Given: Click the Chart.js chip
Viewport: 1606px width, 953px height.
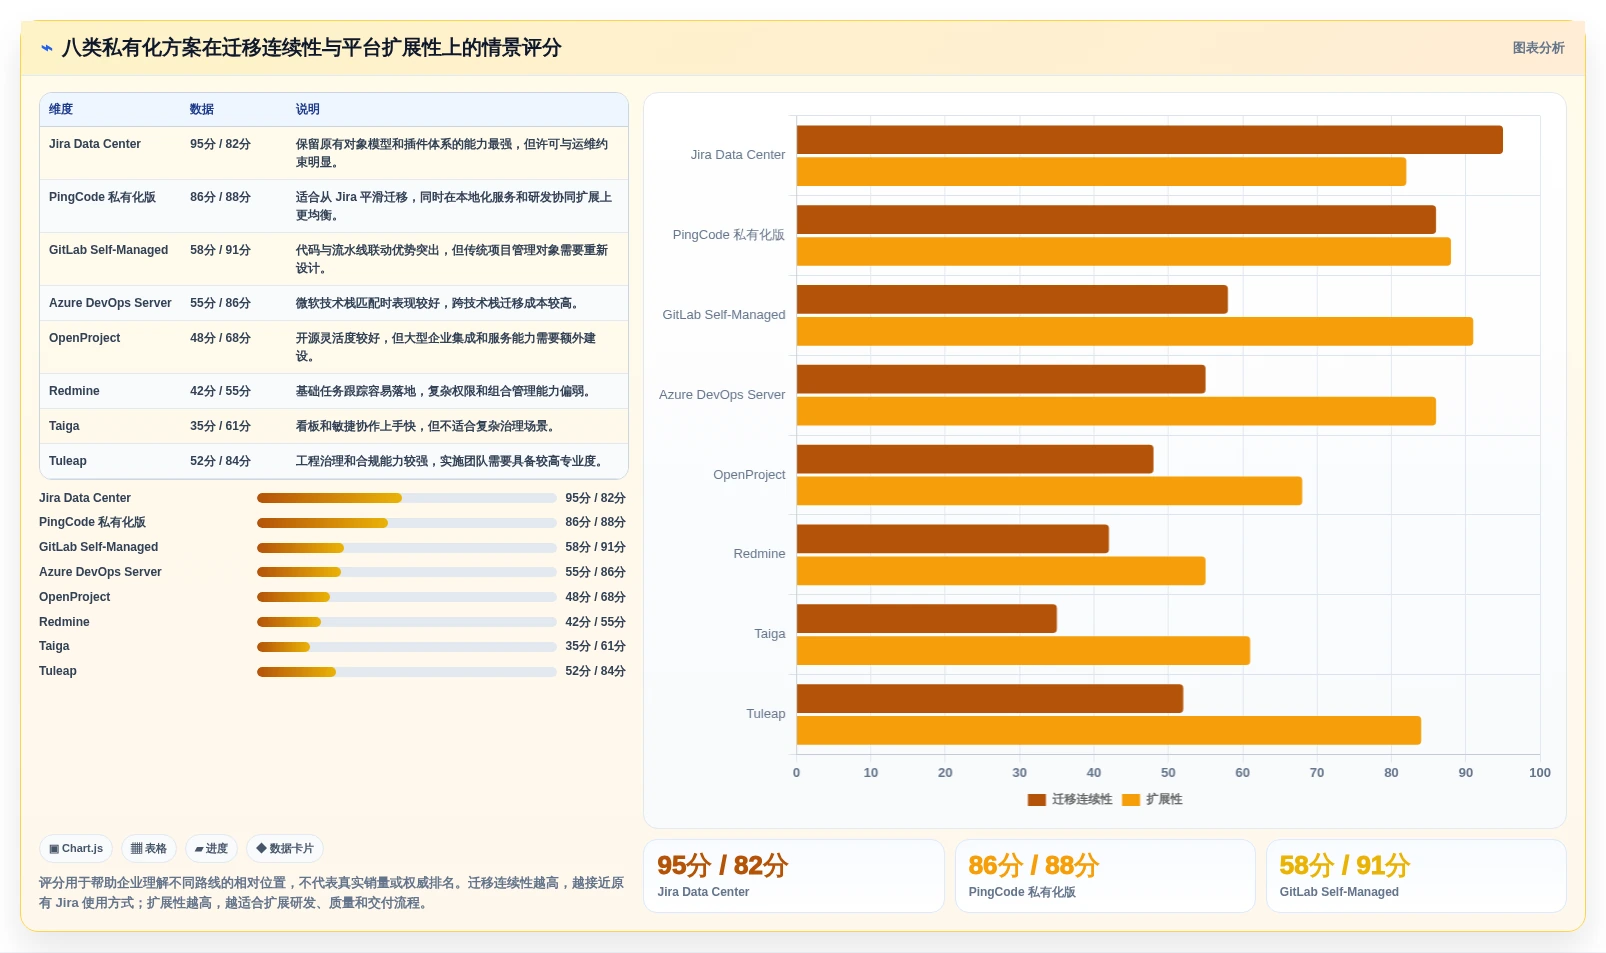Looking at the screenshot, I should coord(76,848).
